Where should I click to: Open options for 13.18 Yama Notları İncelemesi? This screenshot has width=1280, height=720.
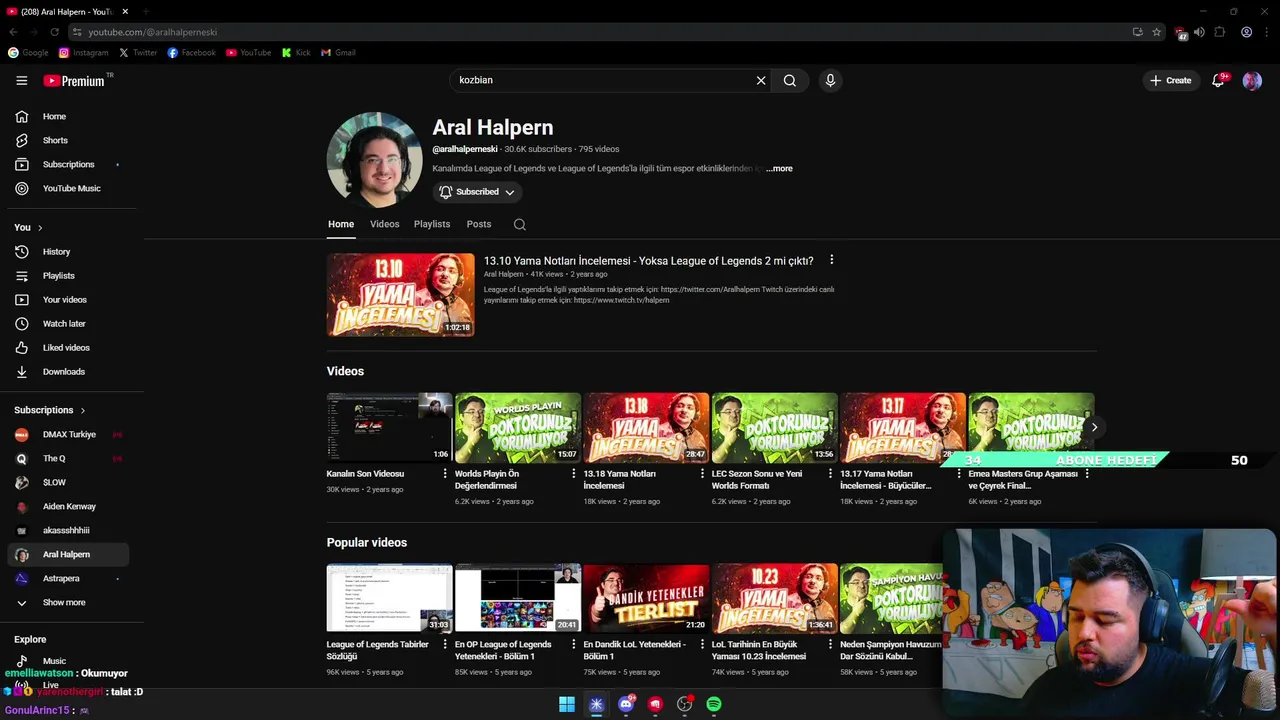tap(703, 474)
